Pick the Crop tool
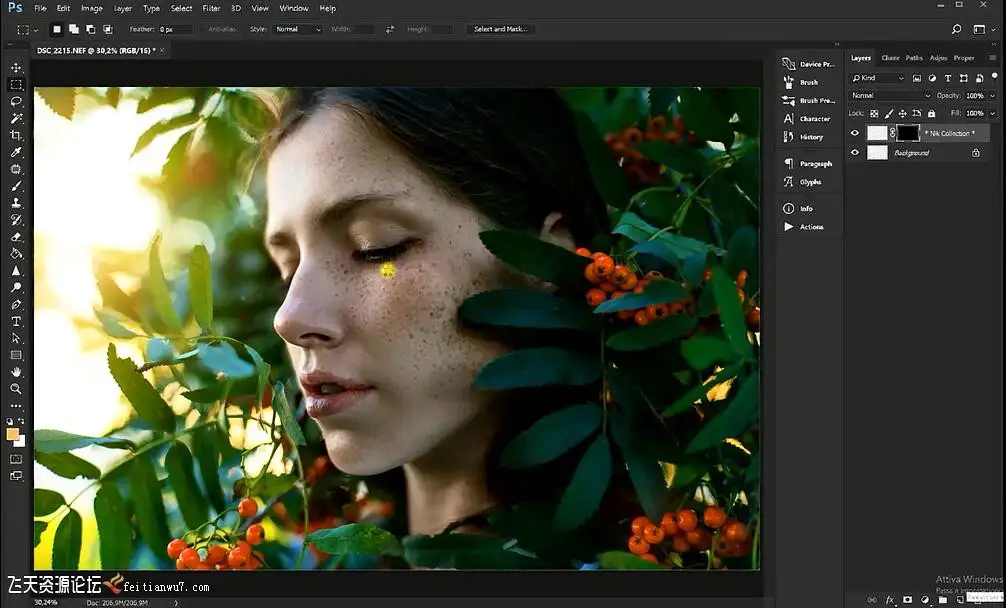Image resolution: width=1006 pixels, height=608 pixels. click(x=16, y=135)
